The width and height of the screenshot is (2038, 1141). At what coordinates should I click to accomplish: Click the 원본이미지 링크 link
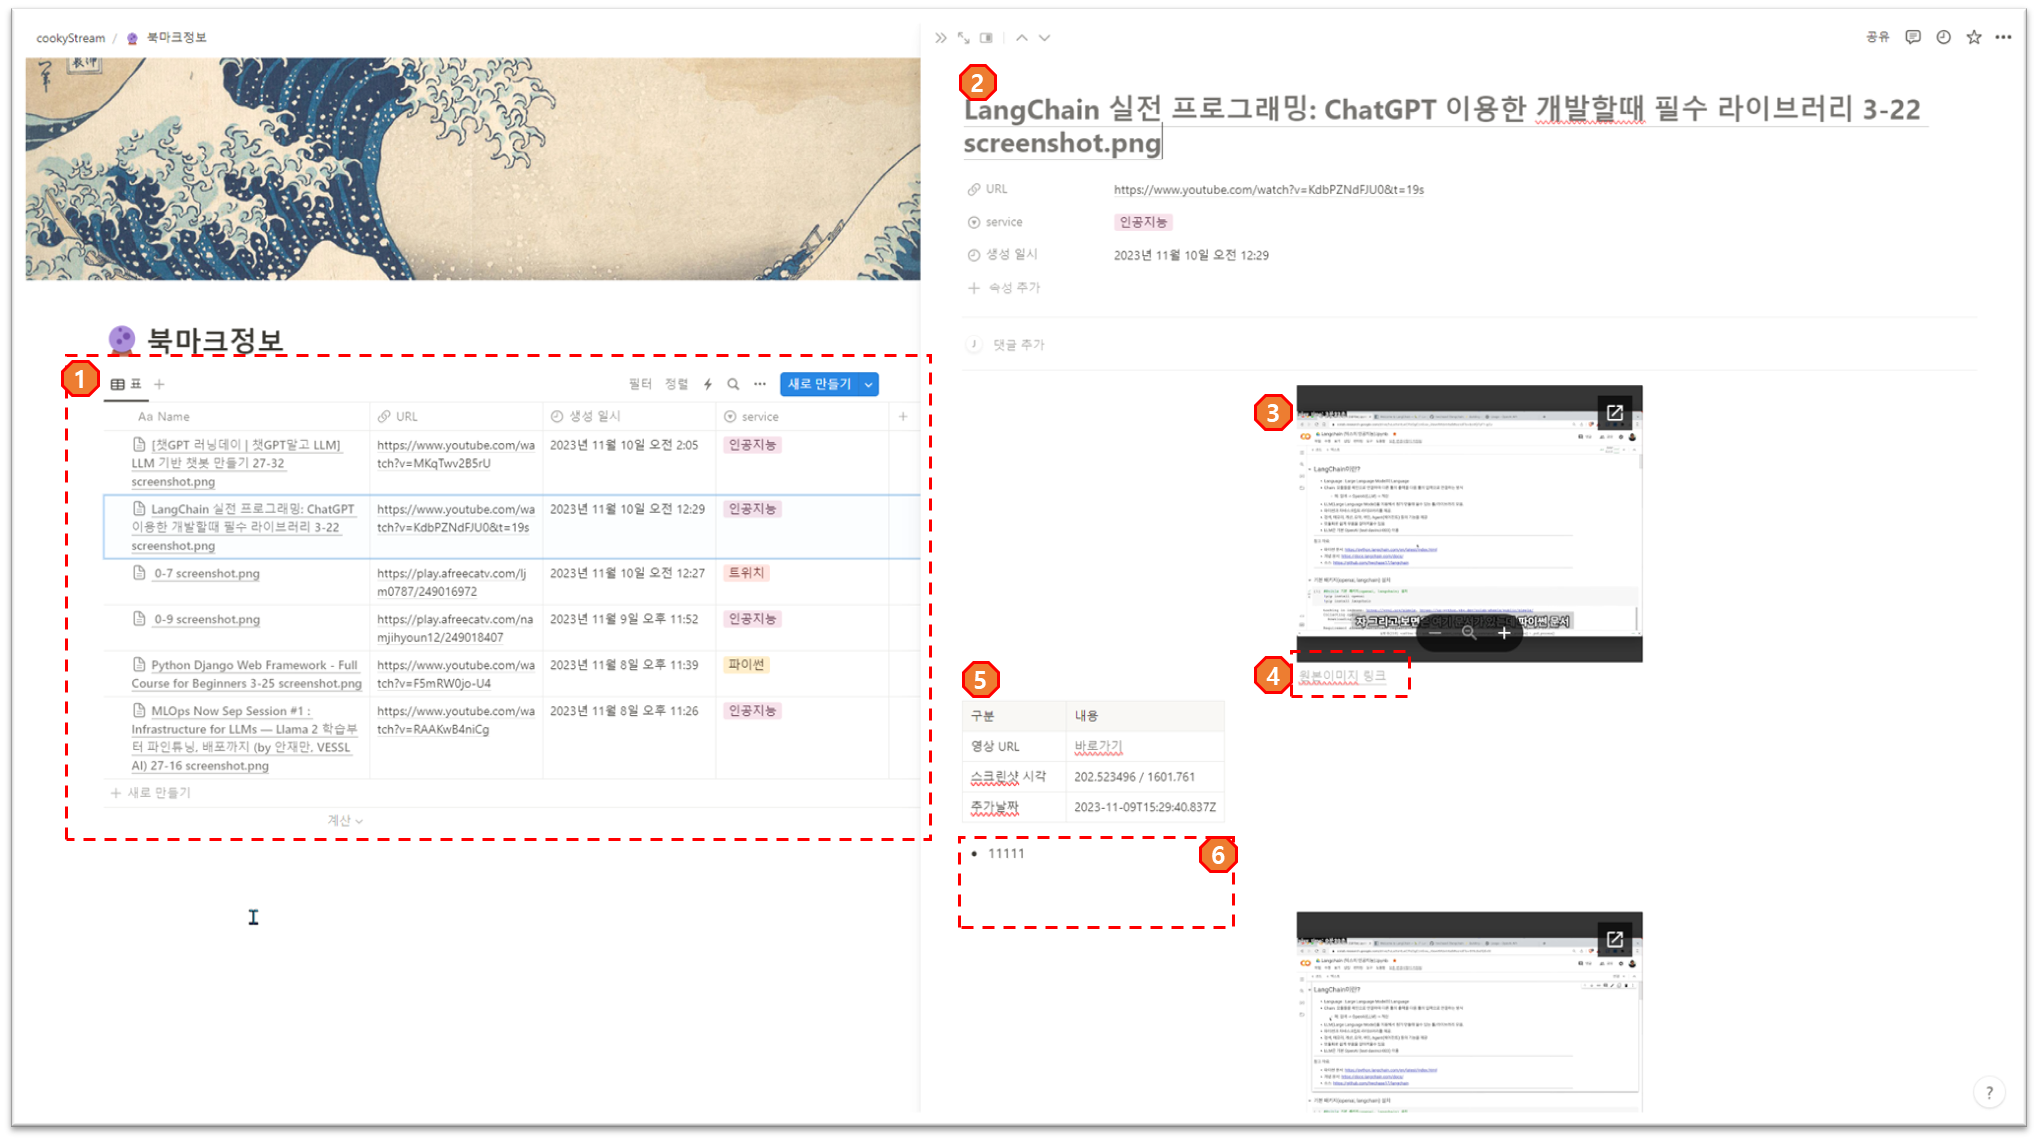pos(1342,676)
